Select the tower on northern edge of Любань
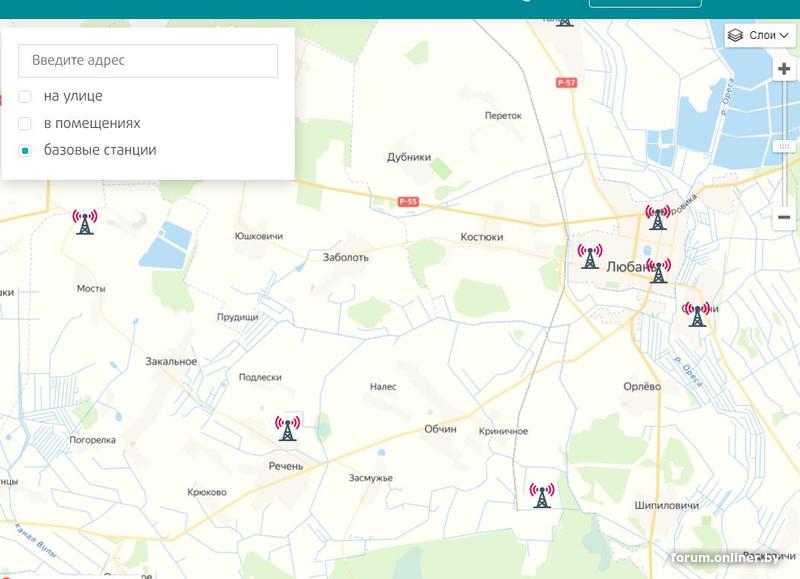800x579 pixels. click(x=657, y=217)
